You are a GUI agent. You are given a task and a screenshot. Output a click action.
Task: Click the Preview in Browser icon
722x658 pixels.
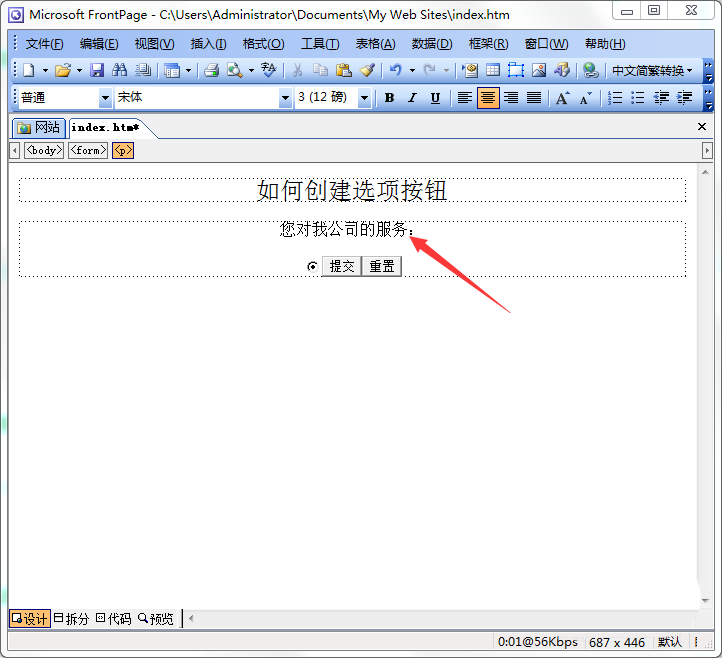point(234,70)
